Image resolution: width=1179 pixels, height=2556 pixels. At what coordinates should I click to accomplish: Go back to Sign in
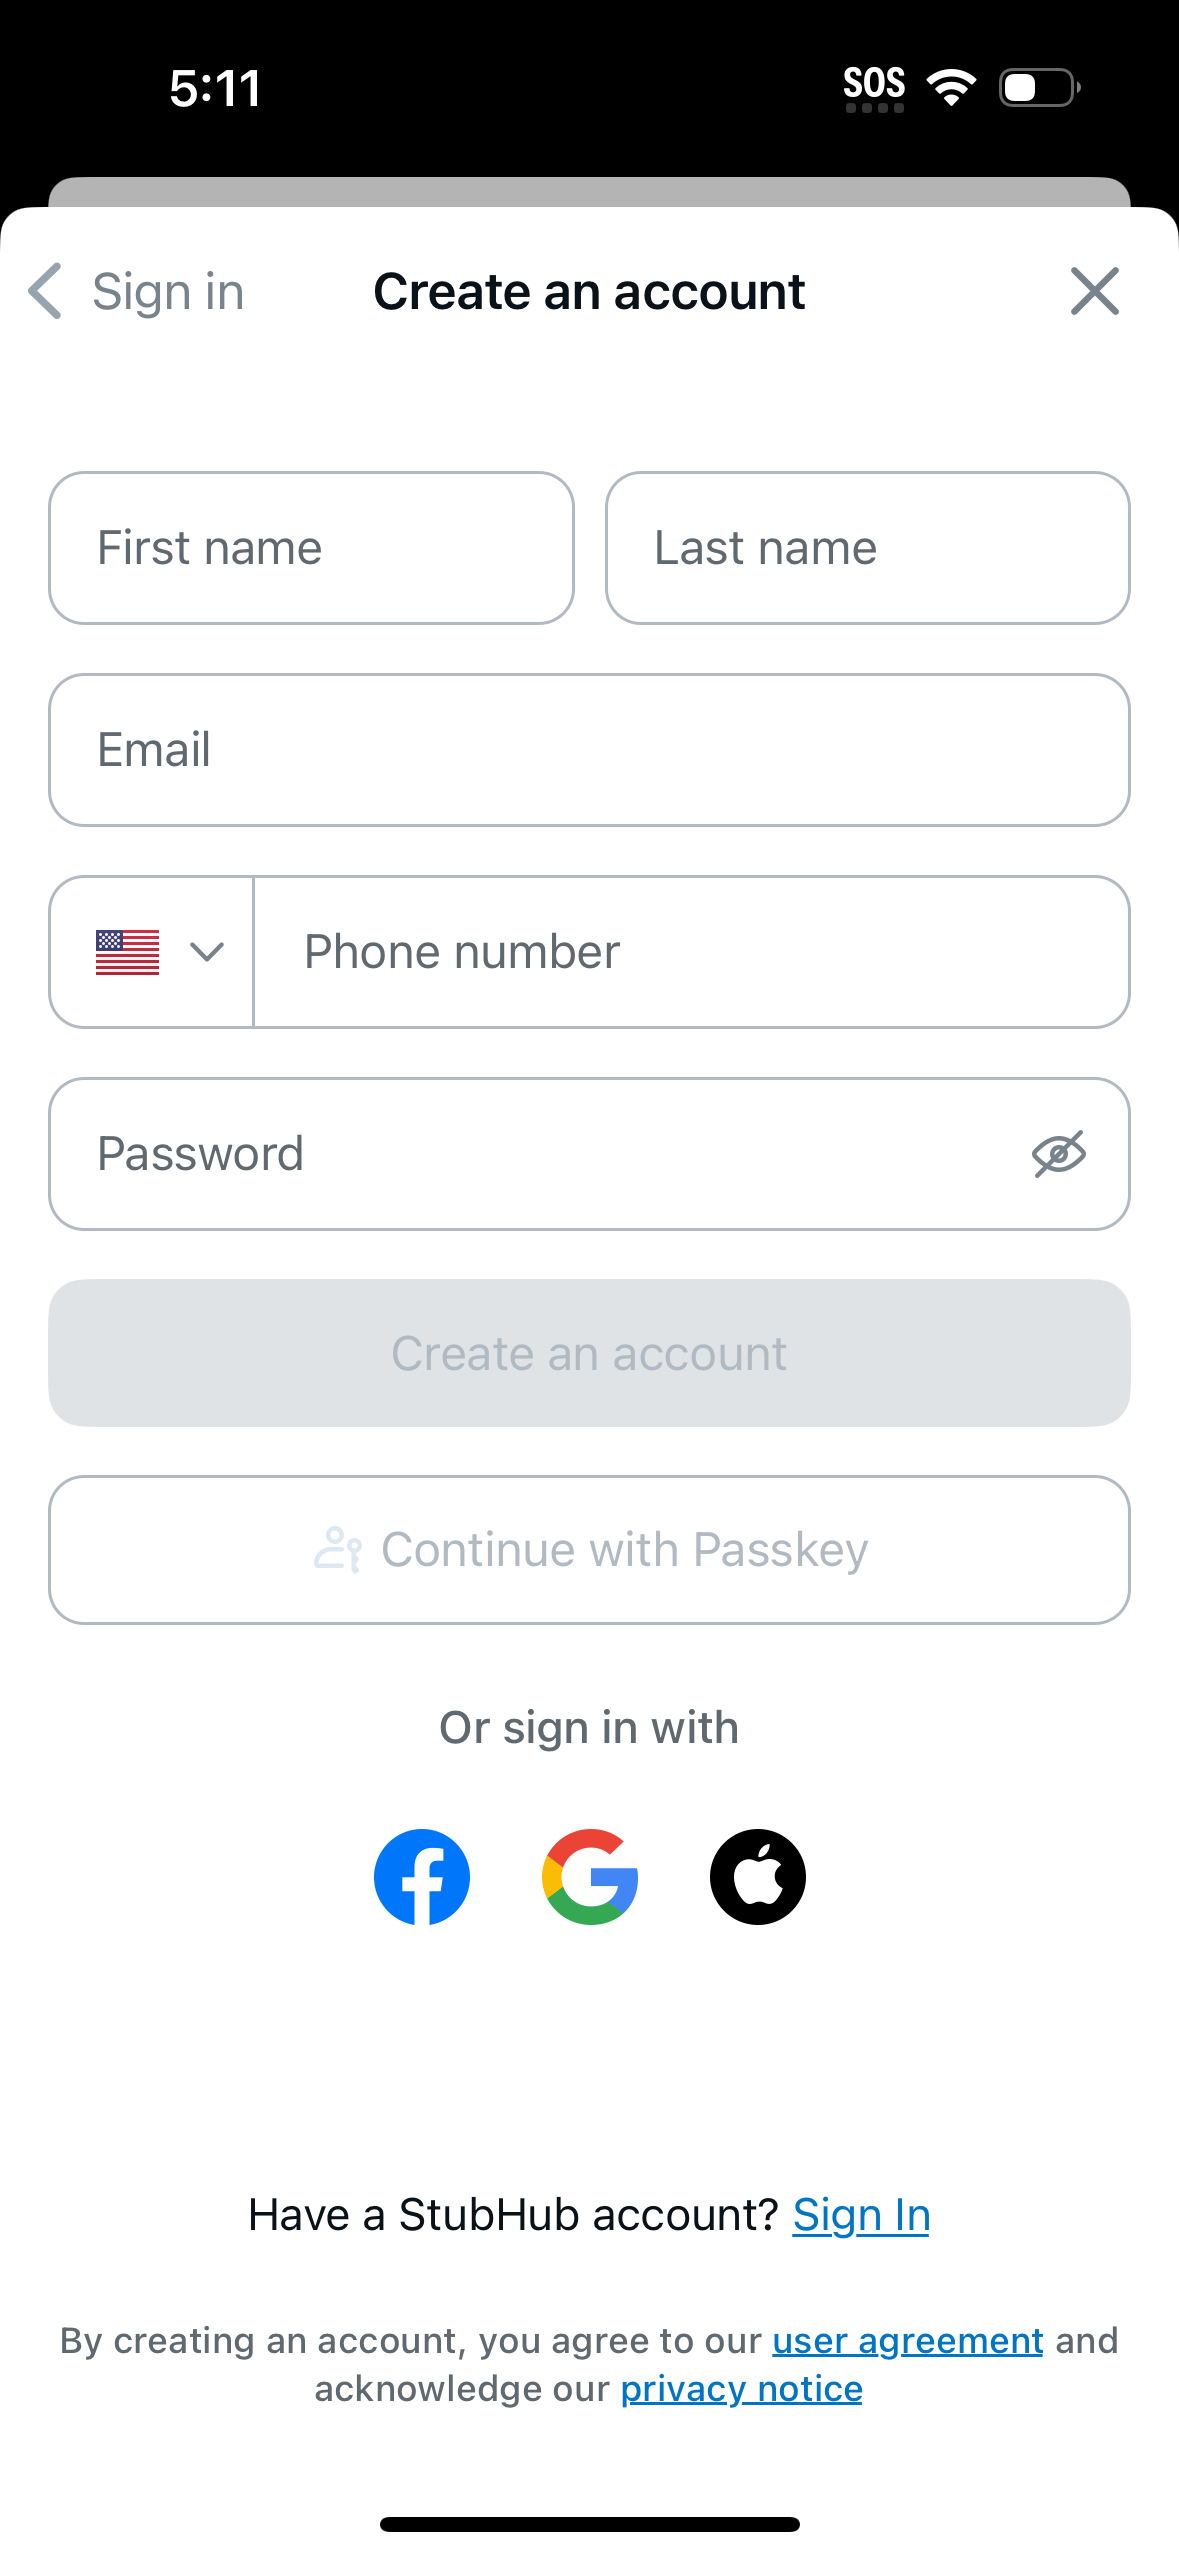(x=168, y=292)
